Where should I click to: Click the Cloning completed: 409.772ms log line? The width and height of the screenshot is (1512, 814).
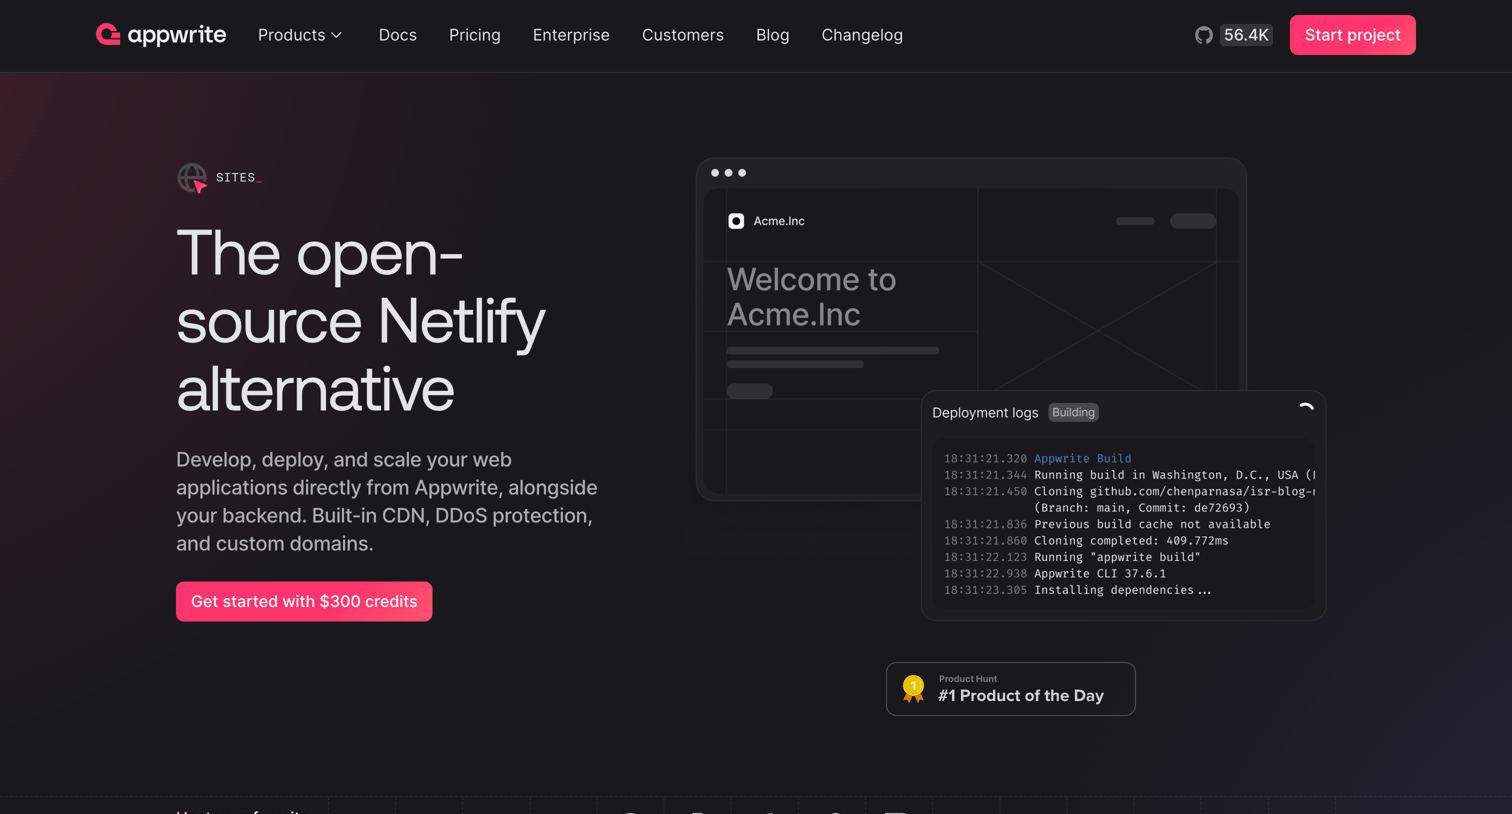pos(1086,541)
